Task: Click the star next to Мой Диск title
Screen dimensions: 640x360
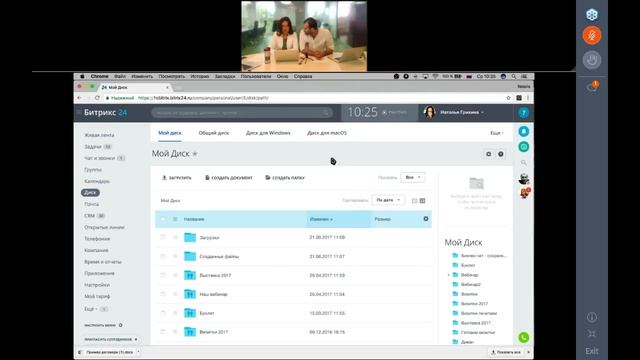Action: pos(195,154)
